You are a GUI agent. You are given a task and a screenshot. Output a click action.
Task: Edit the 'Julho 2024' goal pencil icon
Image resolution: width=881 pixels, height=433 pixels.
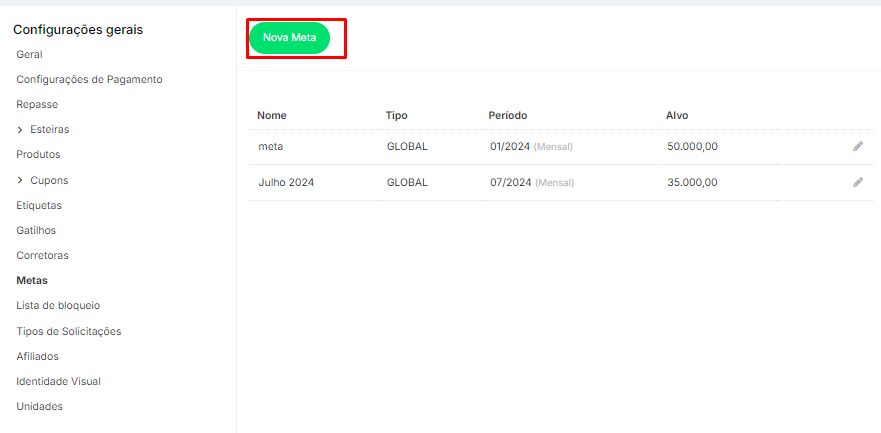point(857,182)
